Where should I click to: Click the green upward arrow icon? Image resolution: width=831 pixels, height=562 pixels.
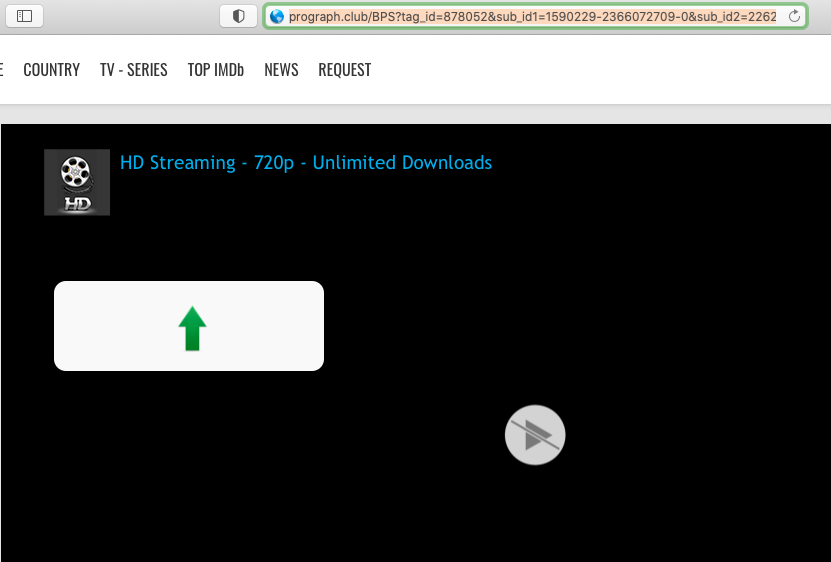[x=192, y=328]
